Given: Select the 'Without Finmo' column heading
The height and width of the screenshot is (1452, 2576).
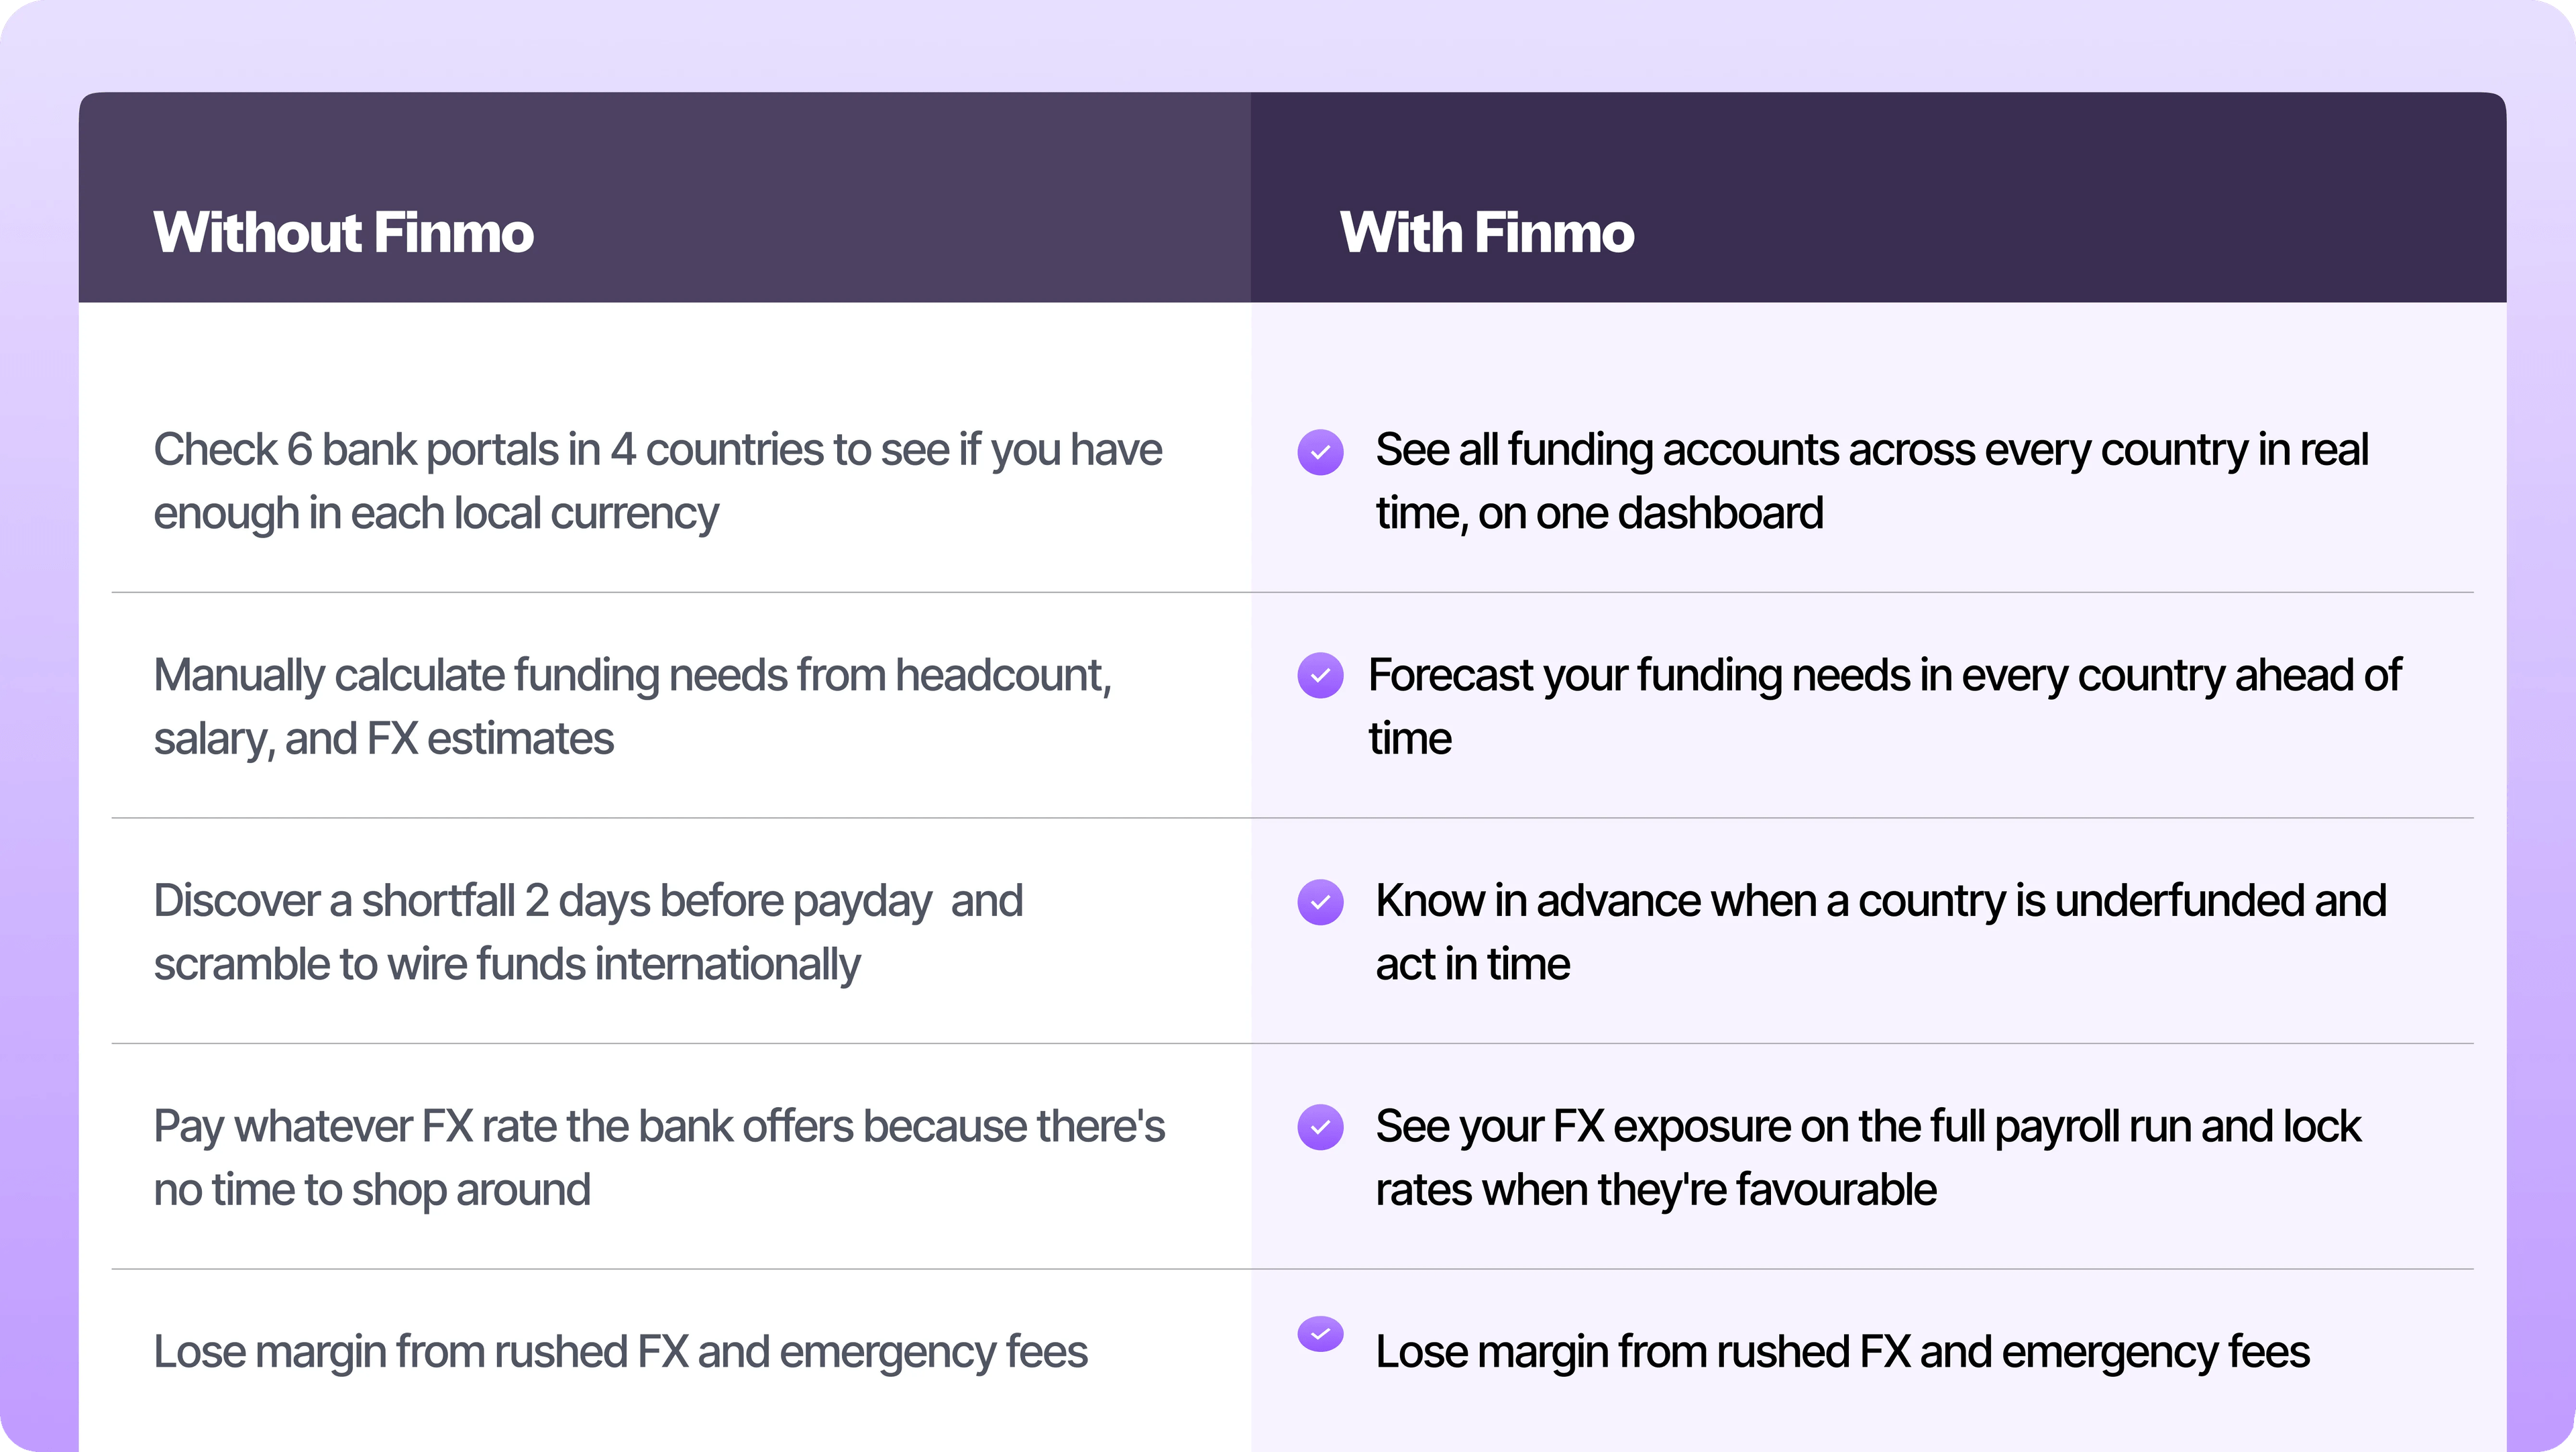Looking at the screenshot, I should pyautogui.click(x=343, y=233).
